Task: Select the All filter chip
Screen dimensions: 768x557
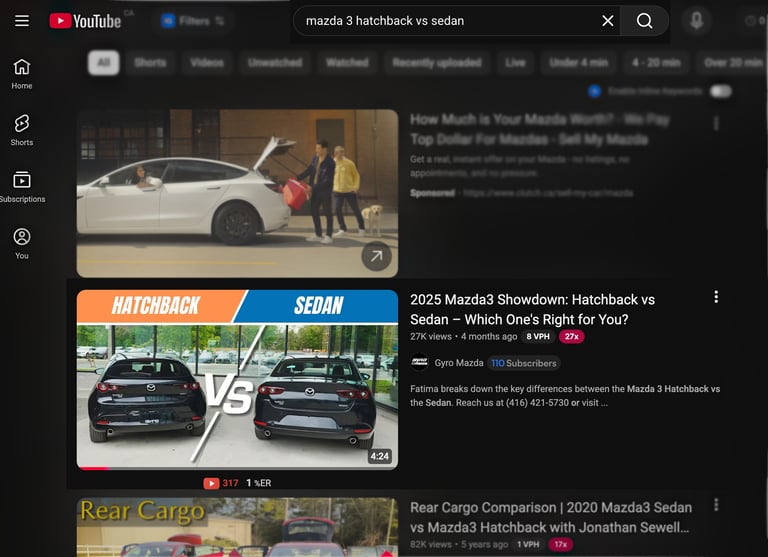Action: (103, 63)
